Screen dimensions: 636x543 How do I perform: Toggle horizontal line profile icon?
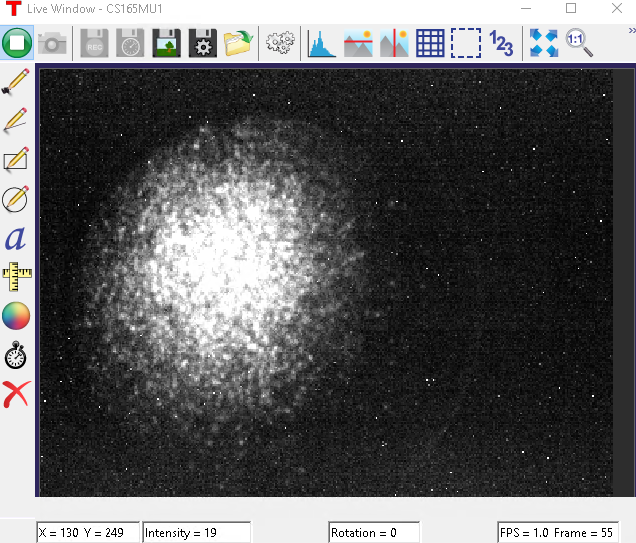click(358, 43)
